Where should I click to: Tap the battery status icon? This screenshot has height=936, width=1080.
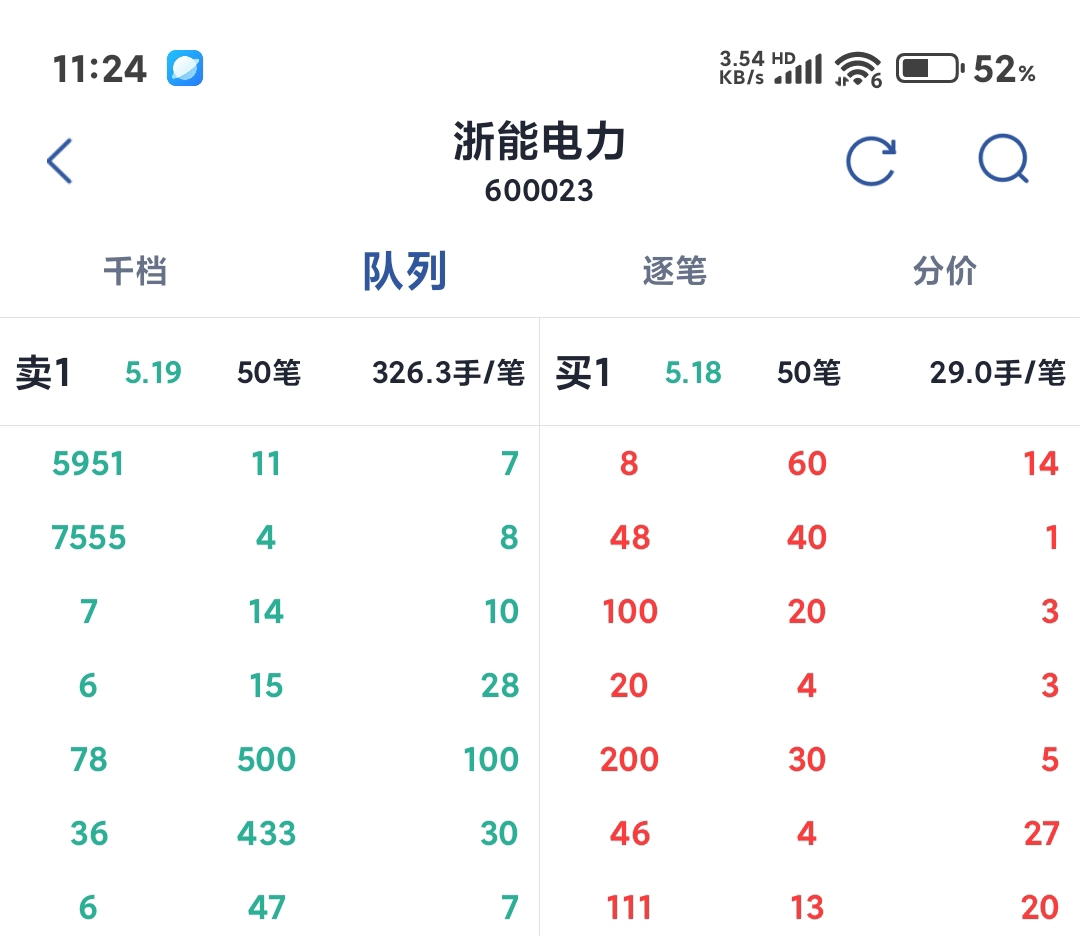pos(930,68)
